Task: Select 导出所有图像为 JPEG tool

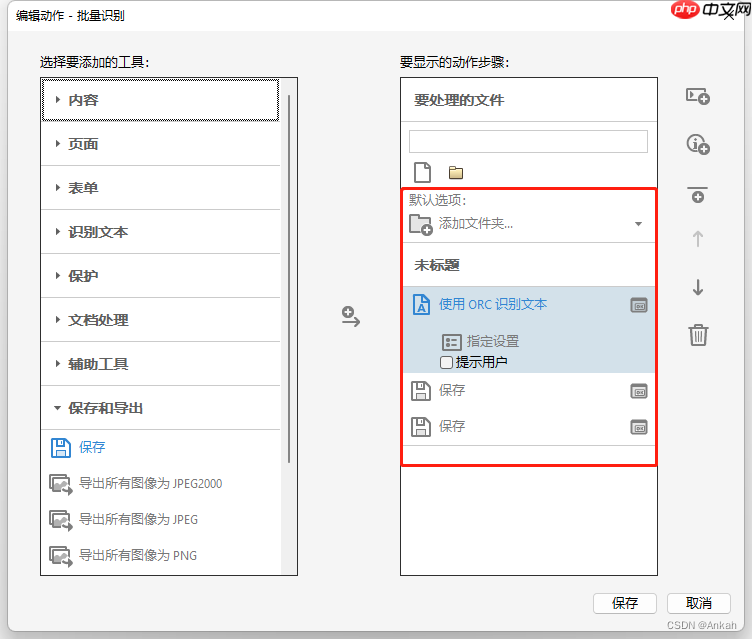Action: 138,519
